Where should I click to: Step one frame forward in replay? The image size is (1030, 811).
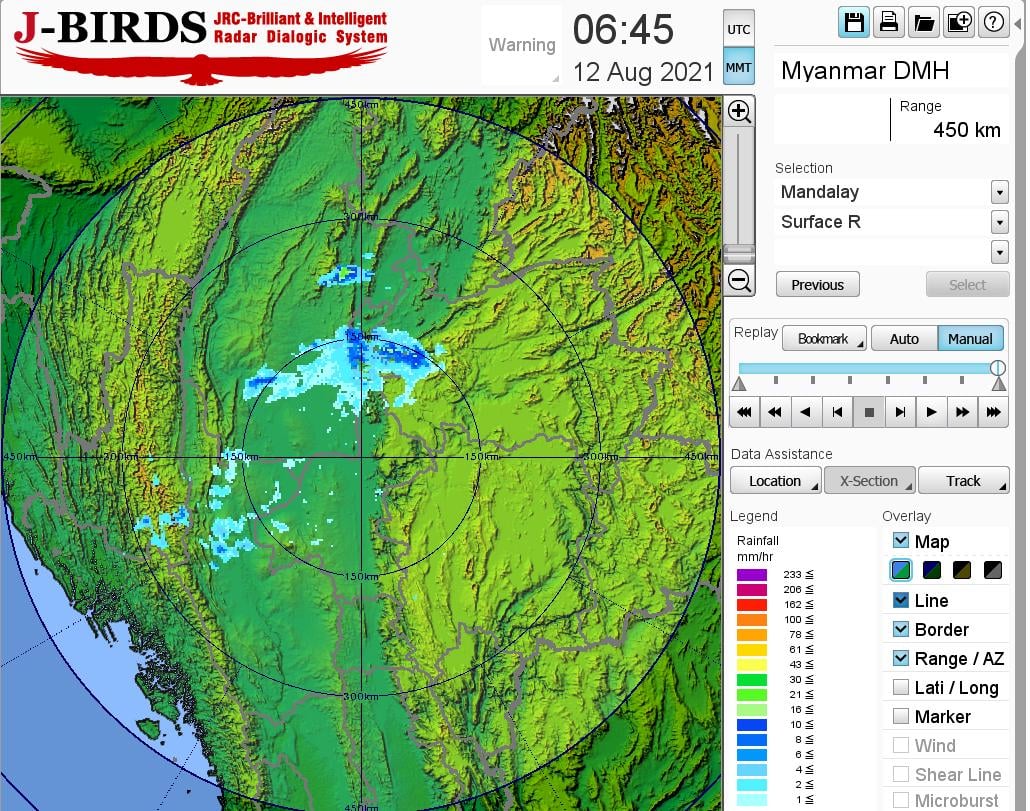pos(900,411)
